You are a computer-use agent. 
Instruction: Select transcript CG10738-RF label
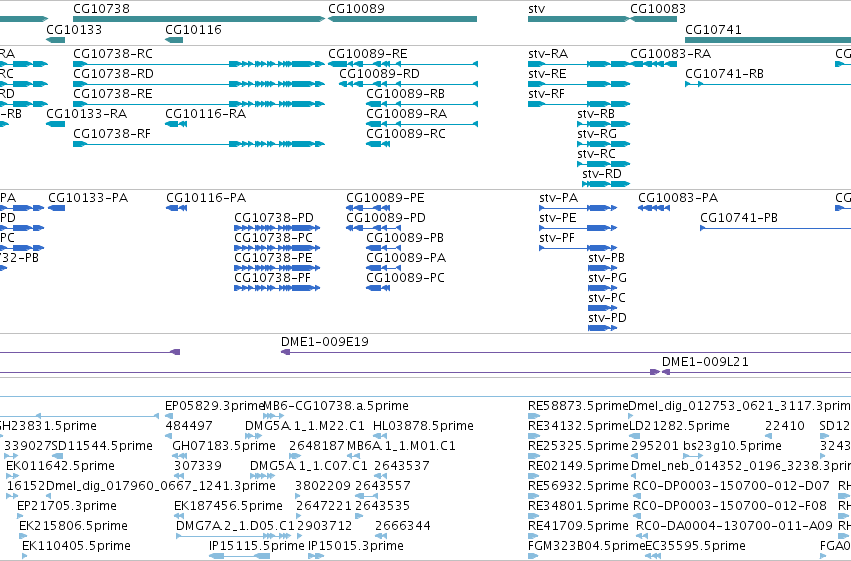[x=112, y=133]
